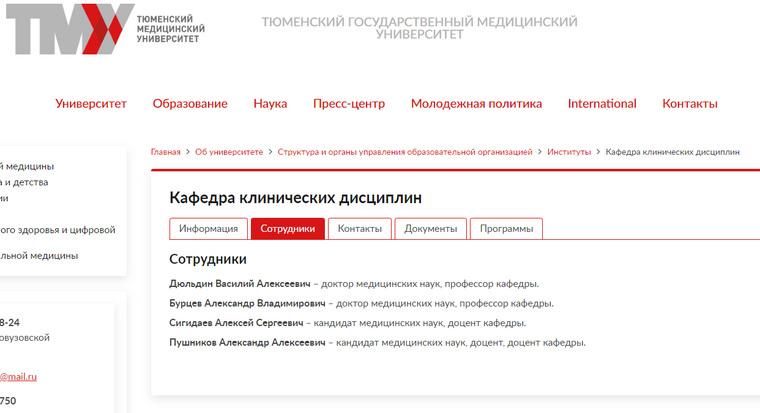The height and width of the screenshot is (413, 760).
Task: Switch to the Контакты tab
Action: tap(360, 228)
